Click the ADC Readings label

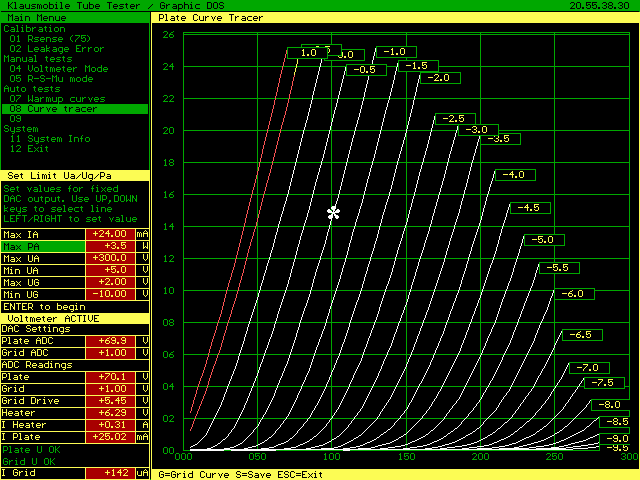[x=37, y=365]
